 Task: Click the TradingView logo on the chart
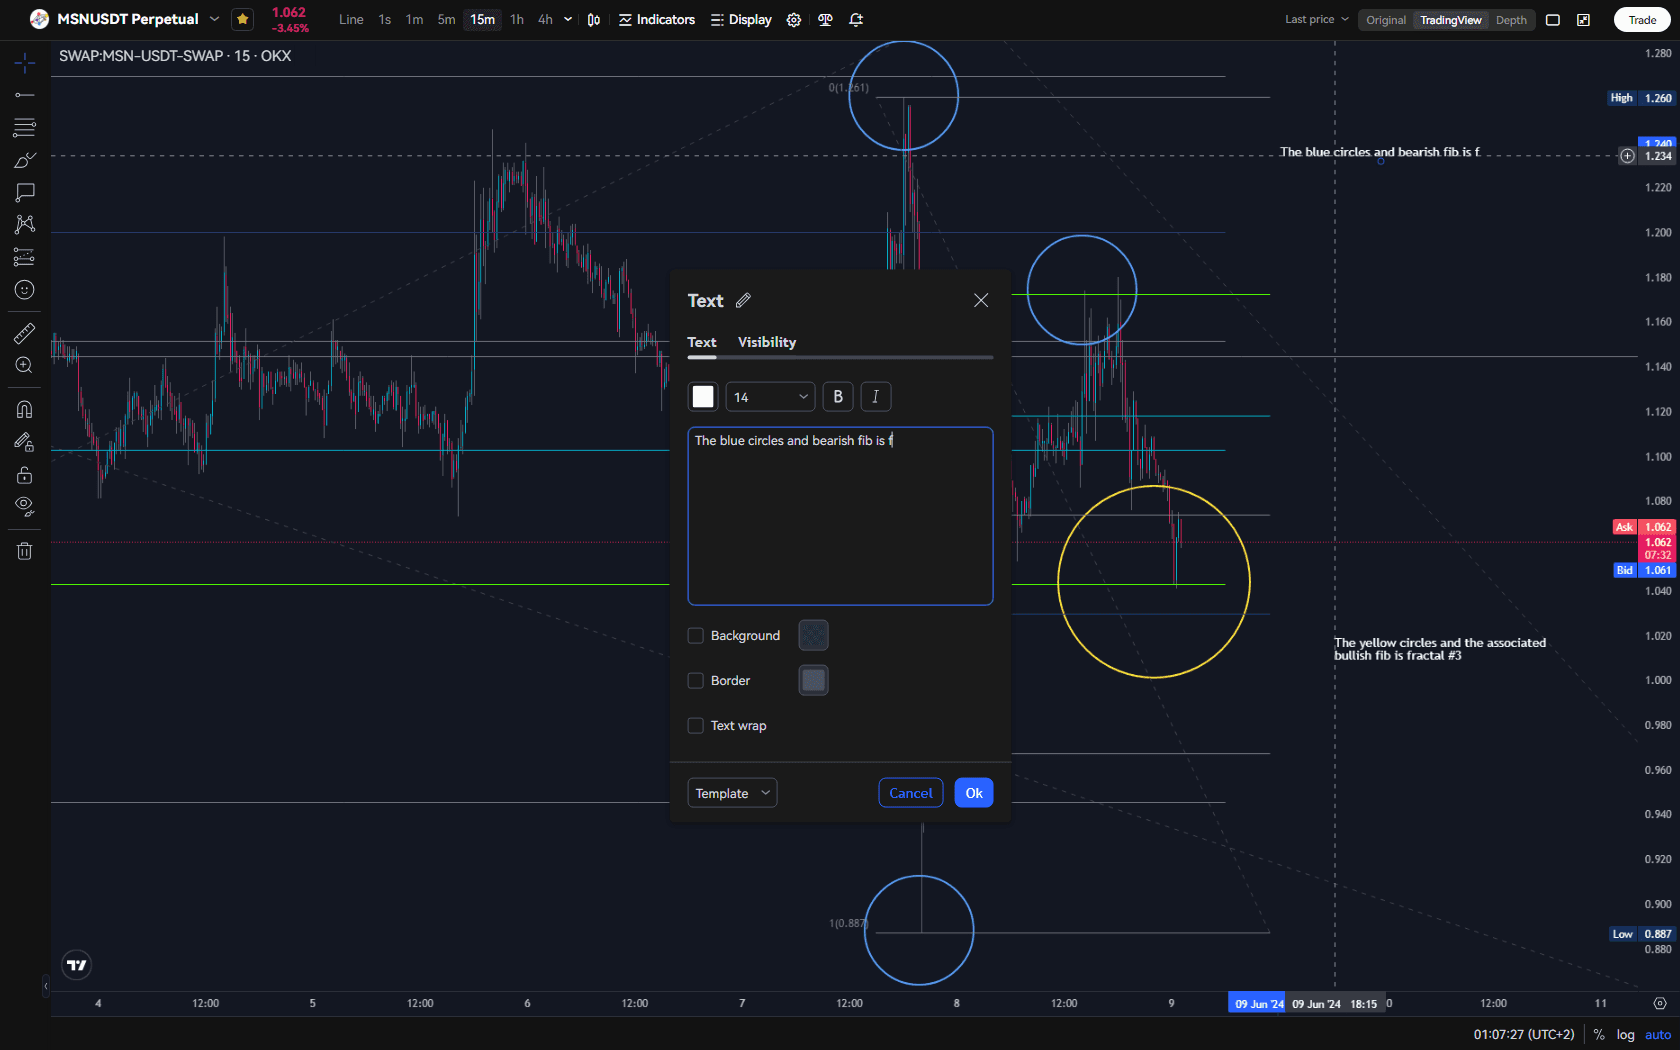coord(77,965)
